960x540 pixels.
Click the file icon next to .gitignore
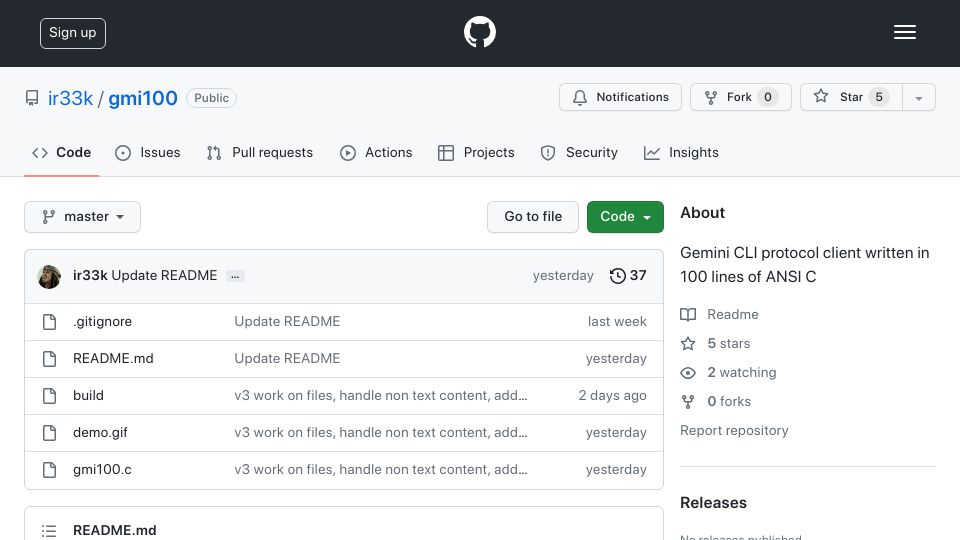[50, 322]
